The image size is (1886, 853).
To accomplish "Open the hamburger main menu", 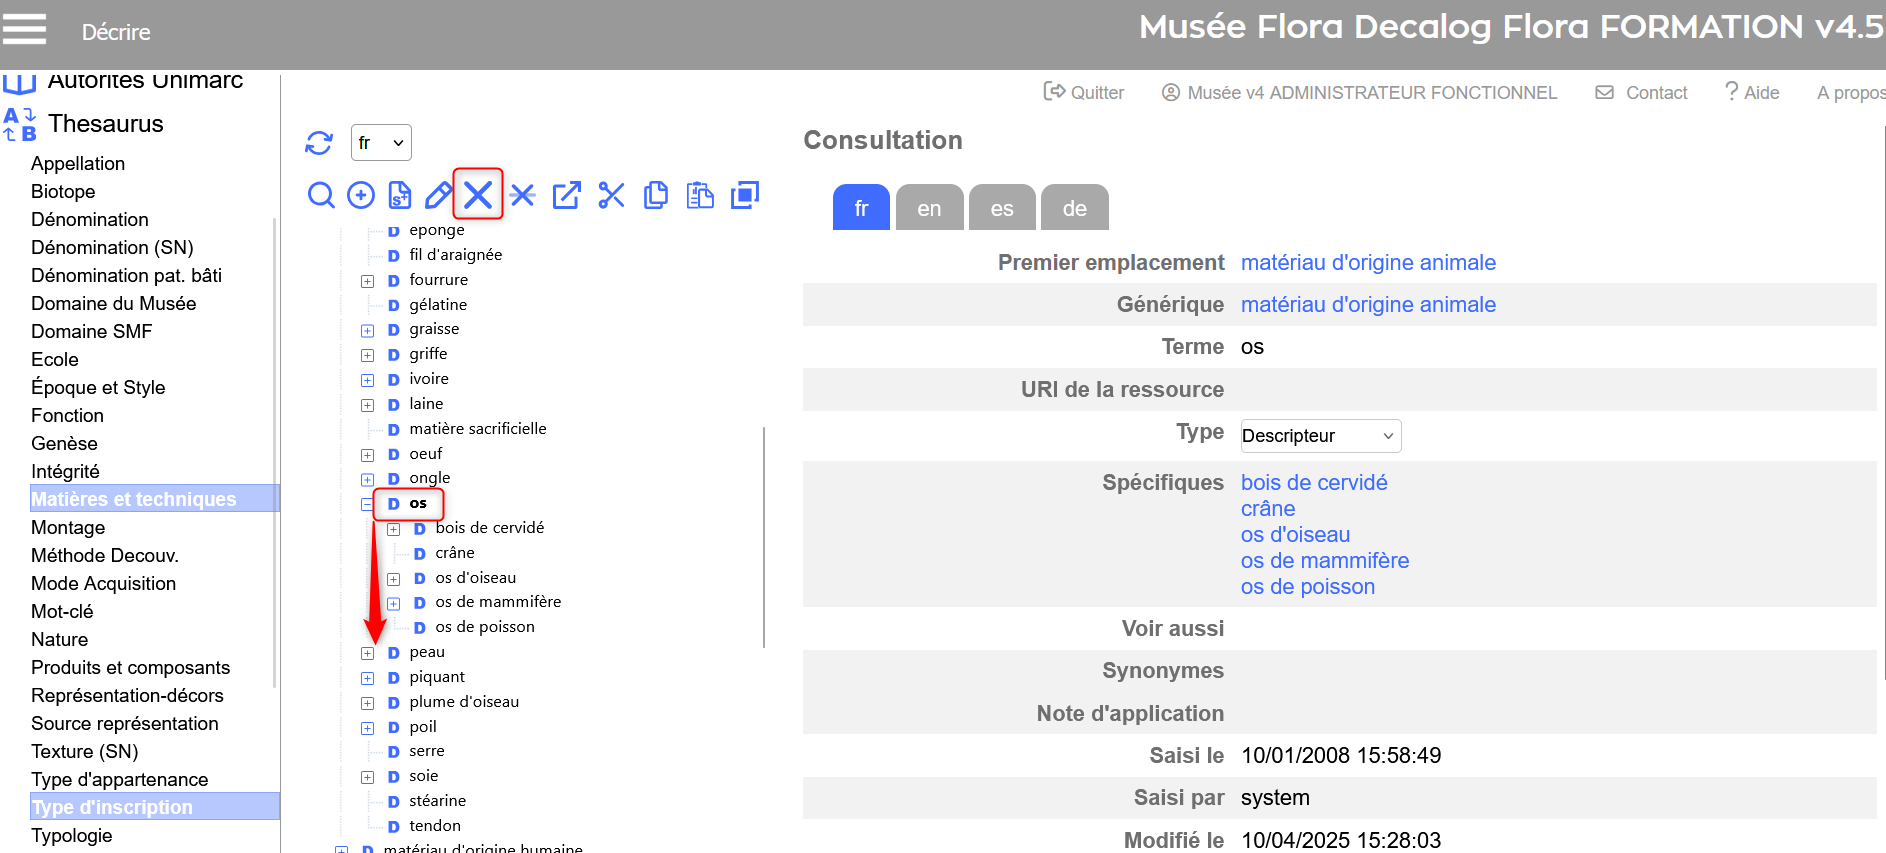I will pos(25,29).
